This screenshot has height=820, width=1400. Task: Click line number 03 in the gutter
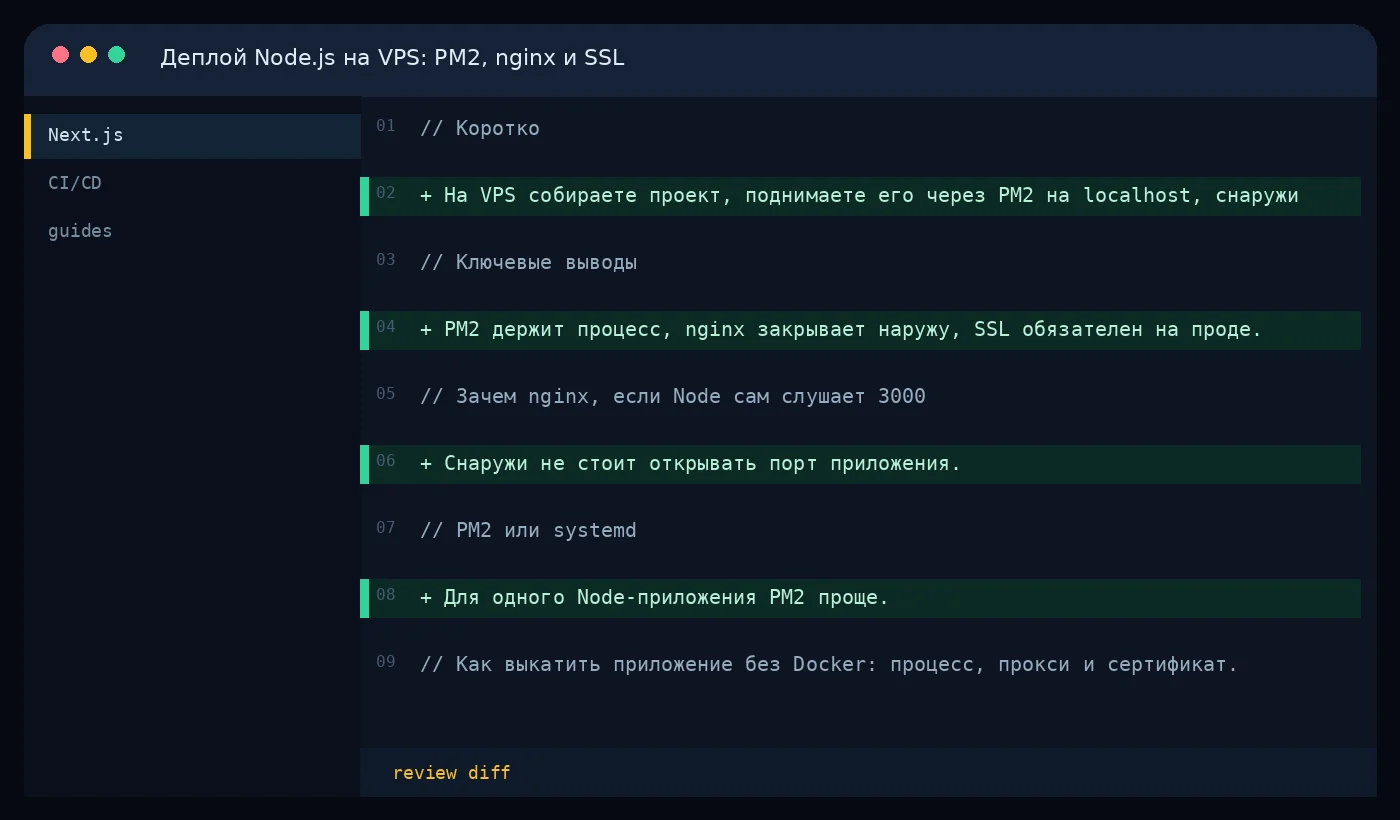[x=386, y=260]
